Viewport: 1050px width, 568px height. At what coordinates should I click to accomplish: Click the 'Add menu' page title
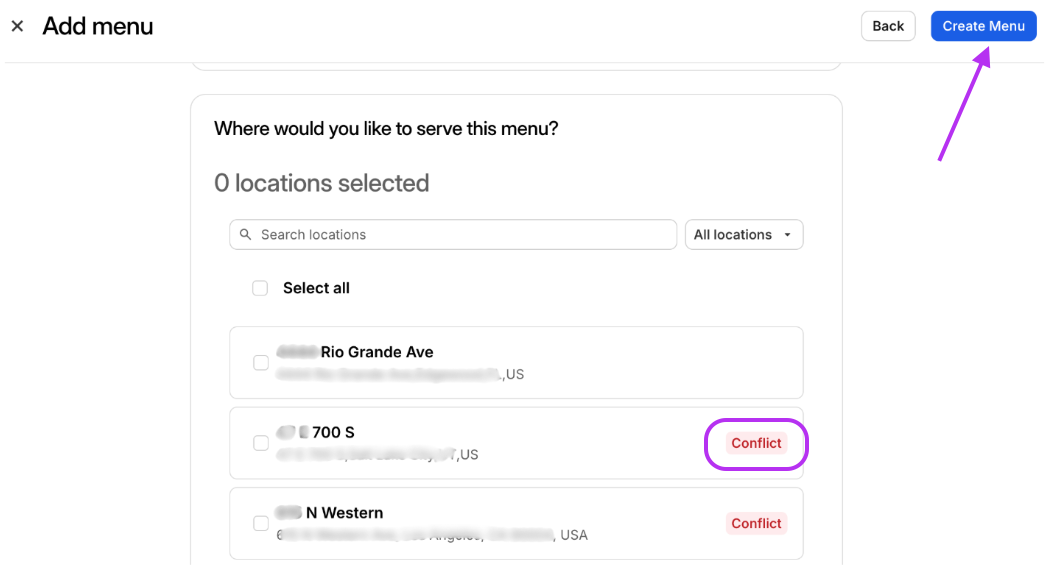(x=98, y=26)
